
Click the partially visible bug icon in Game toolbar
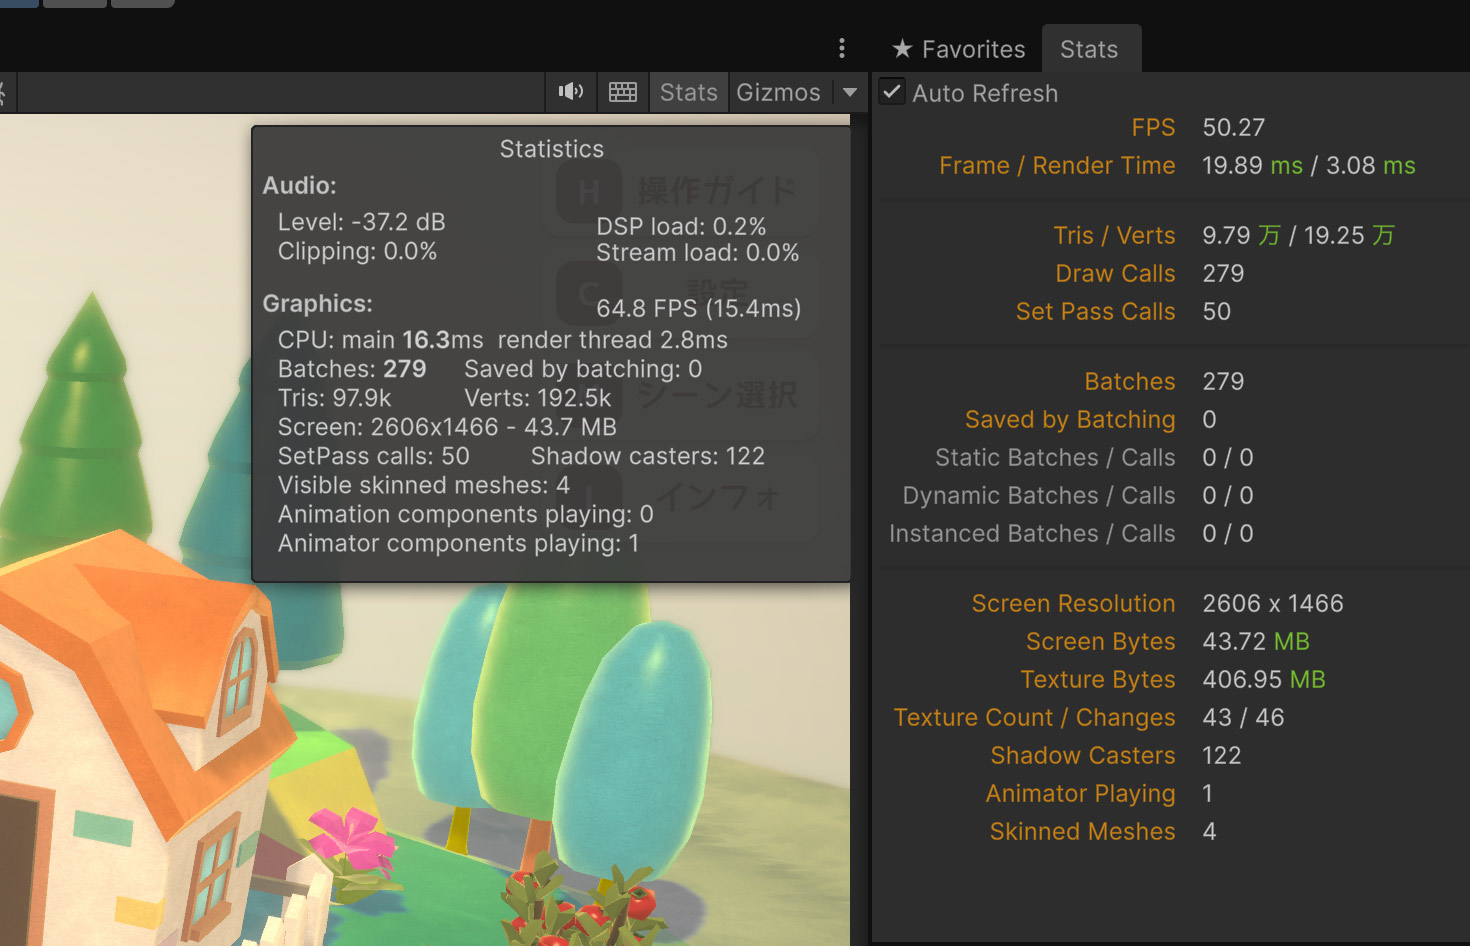pyautogui.click(x=3, y=93)
